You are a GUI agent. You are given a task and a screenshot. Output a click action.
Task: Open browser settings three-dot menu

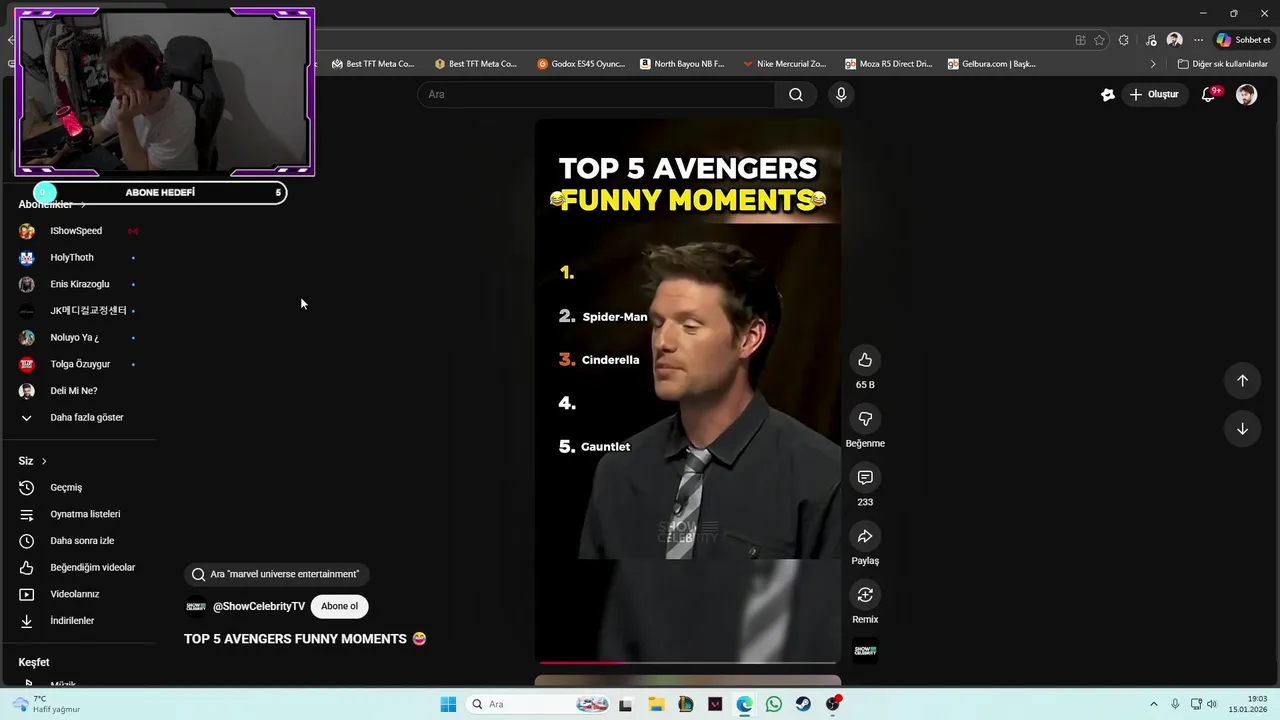pos(1198,40)
